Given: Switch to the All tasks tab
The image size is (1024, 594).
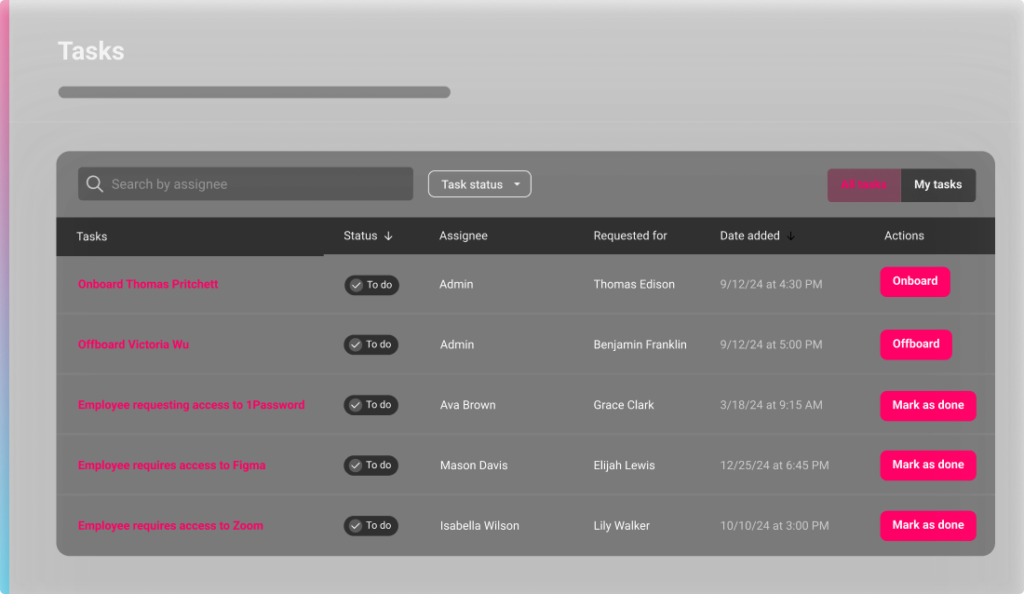Looking at the screenshot, I should coord(863,185).
